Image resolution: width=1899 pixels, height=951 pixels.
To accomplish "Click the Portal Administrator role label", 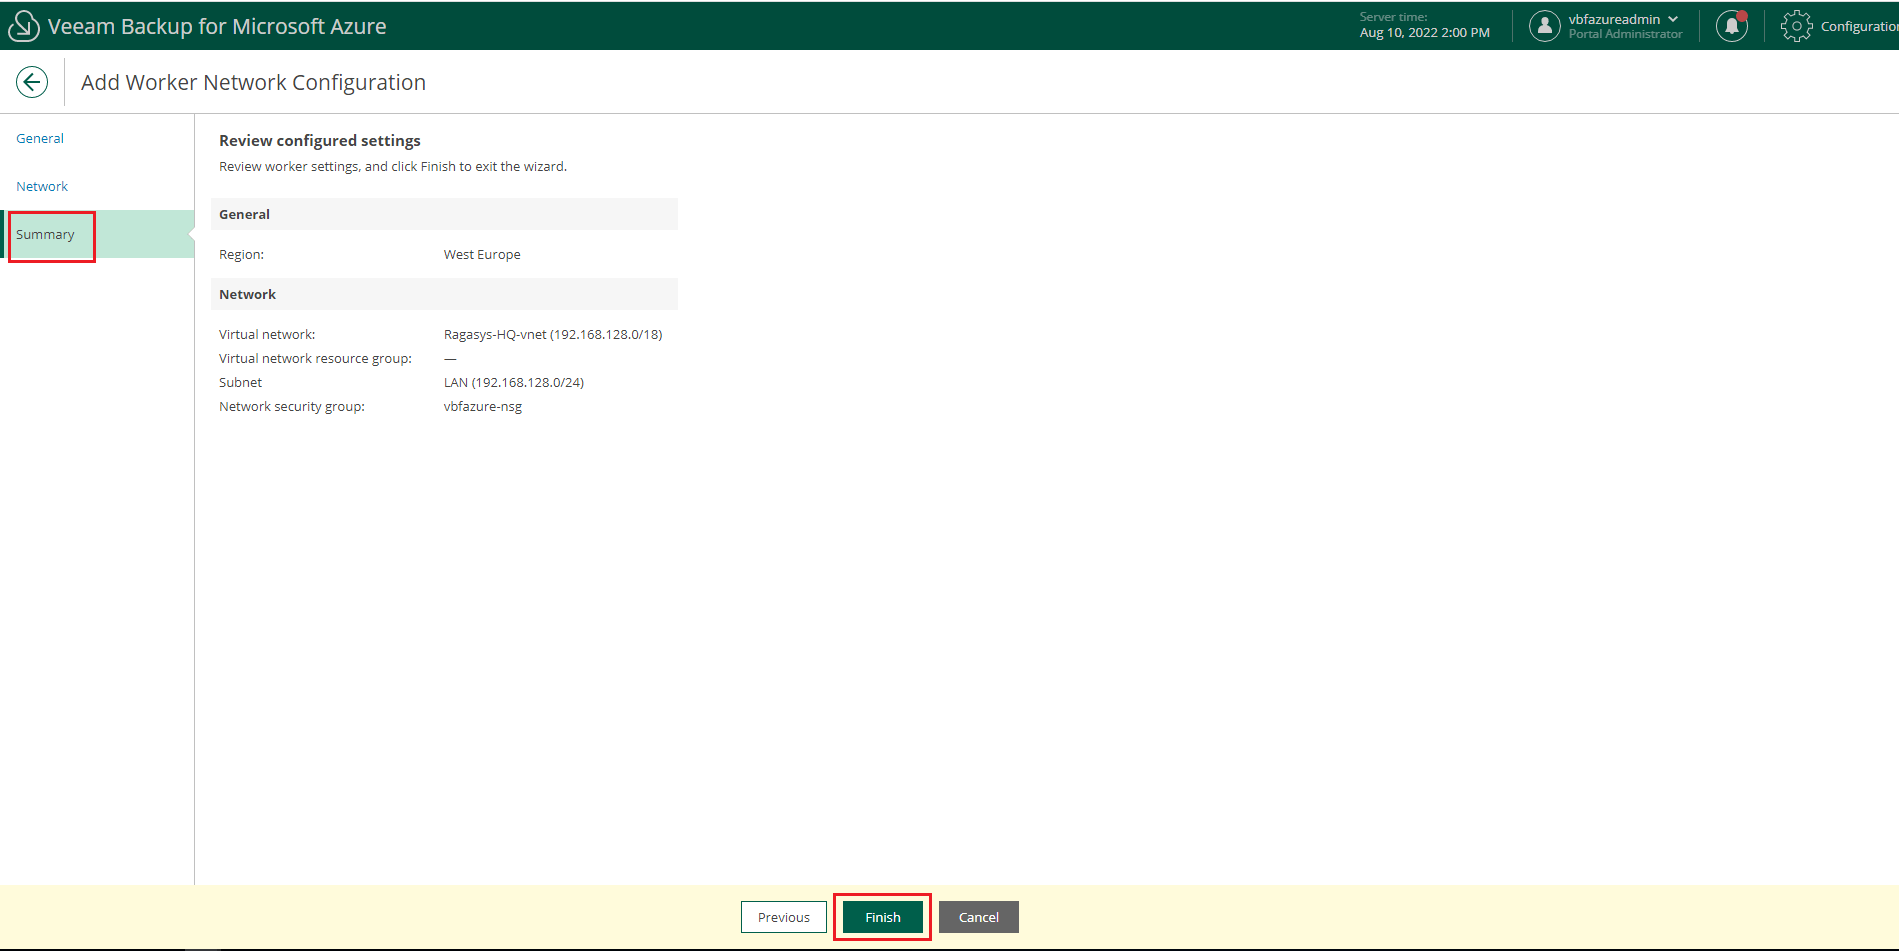I will coord(1626,34).
